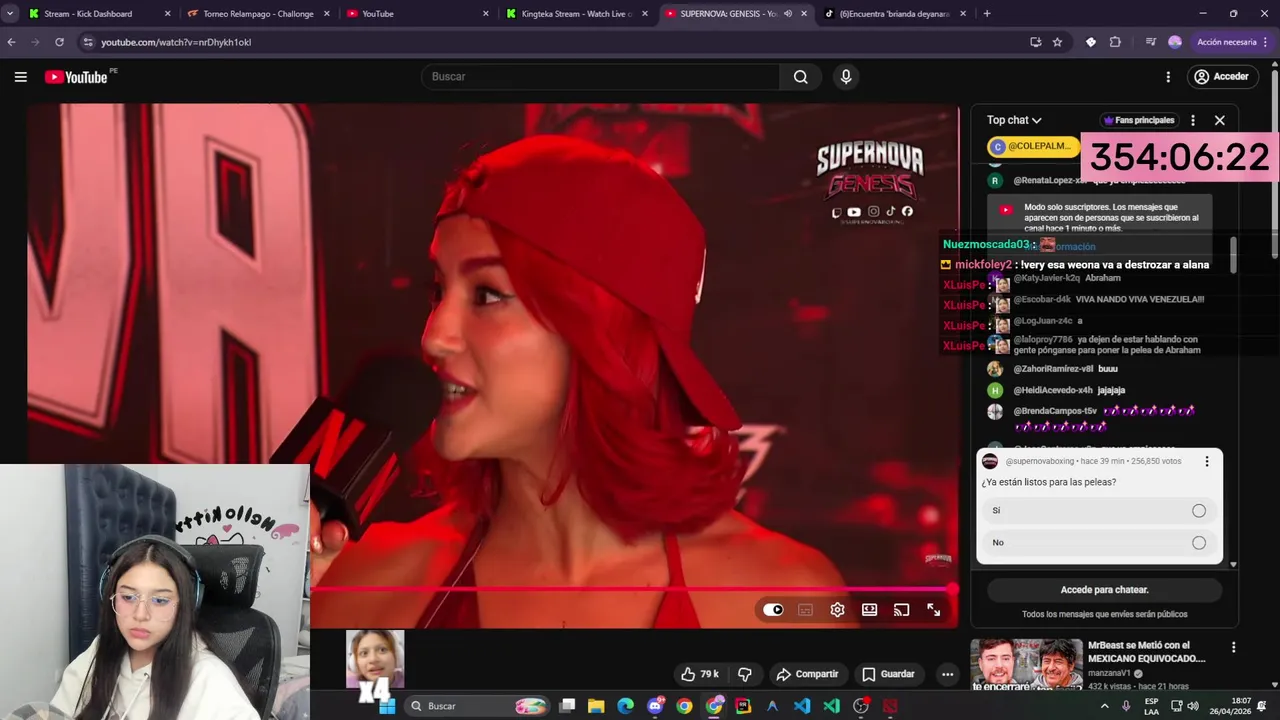Click the chat panel scrollbar

pyautogui.click(x=1233, y=255)
